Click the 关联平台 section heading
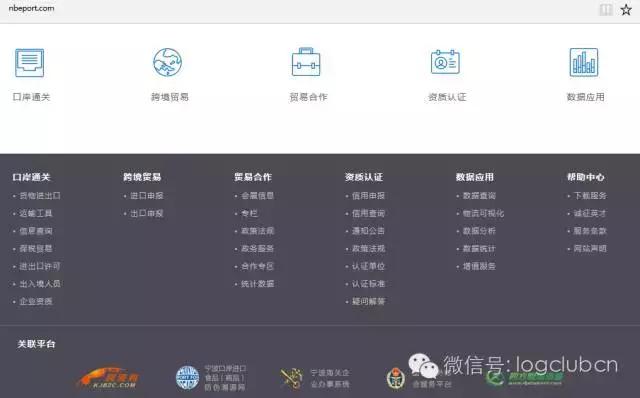640x398 pixels. [x=36, y=344]
